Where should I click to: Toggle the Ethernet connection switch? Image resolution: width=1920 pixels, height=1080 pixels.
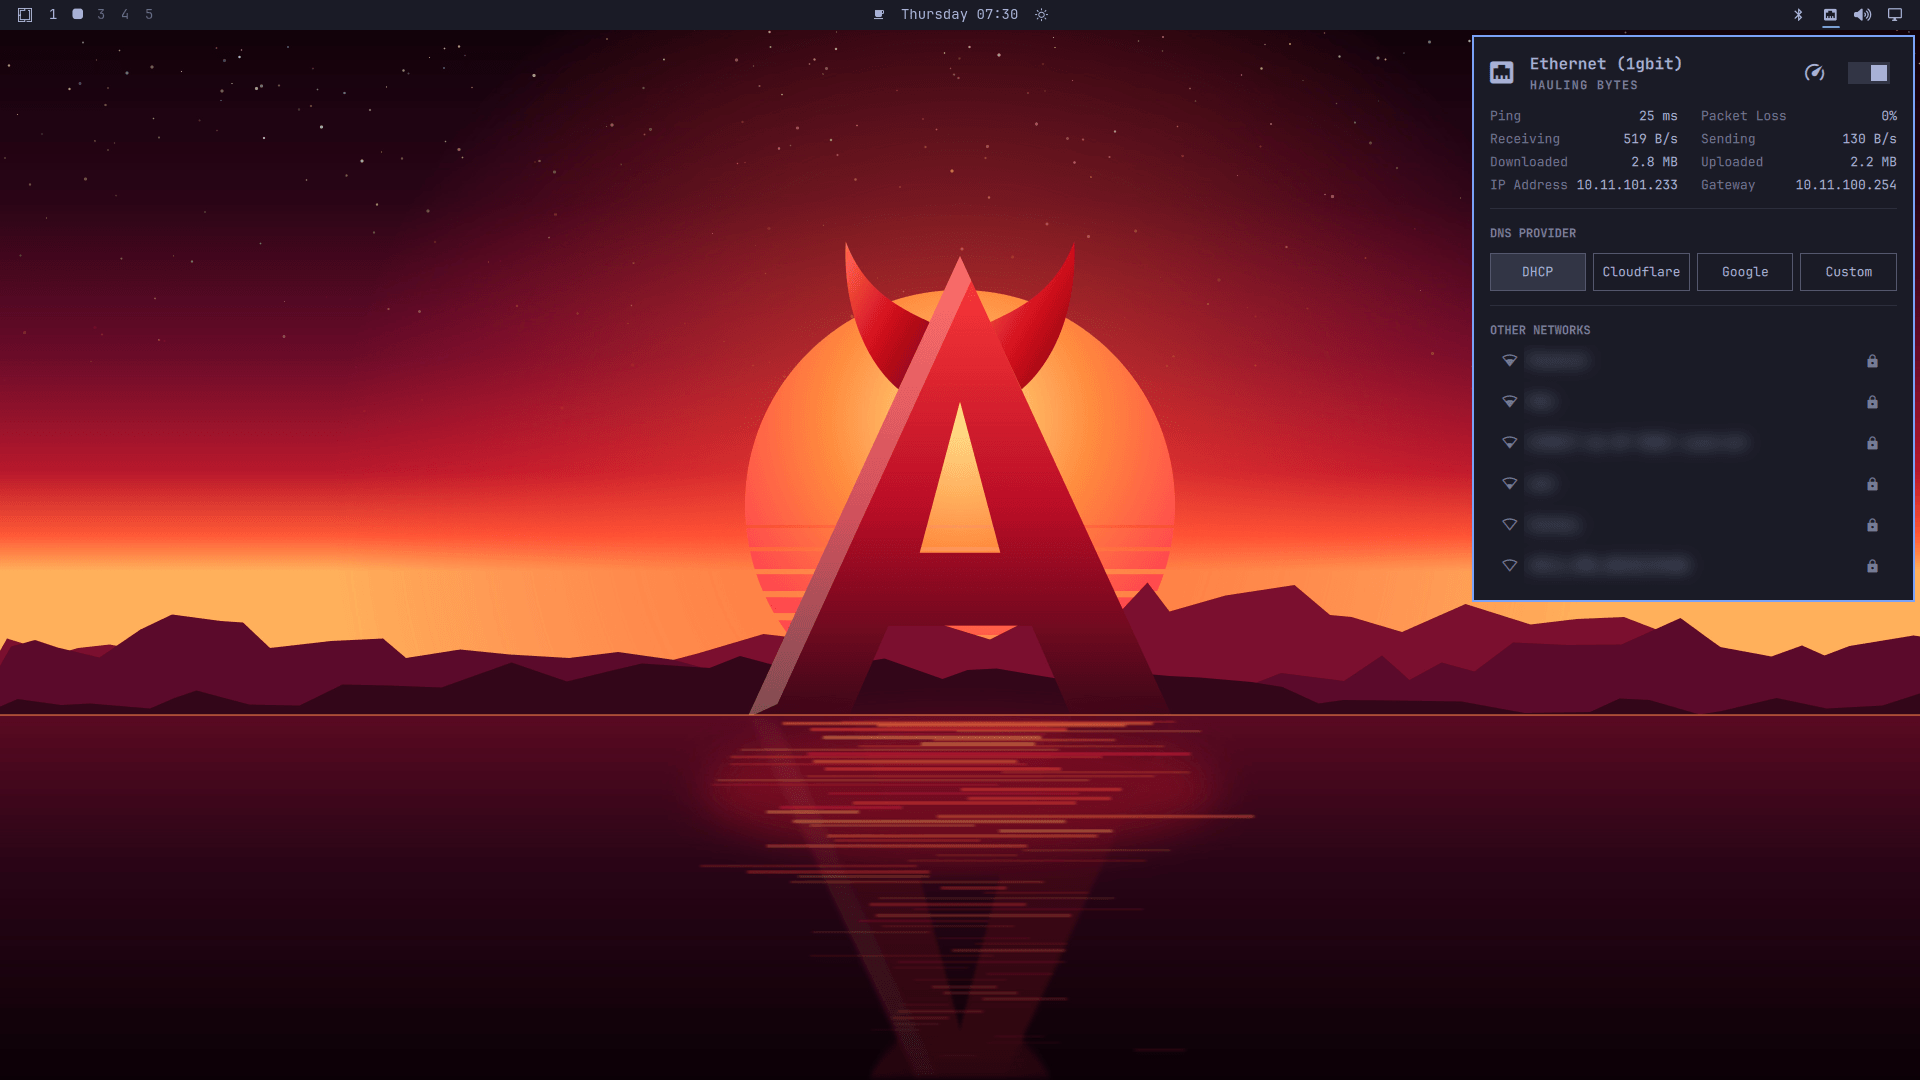(x=1868, y=73)
